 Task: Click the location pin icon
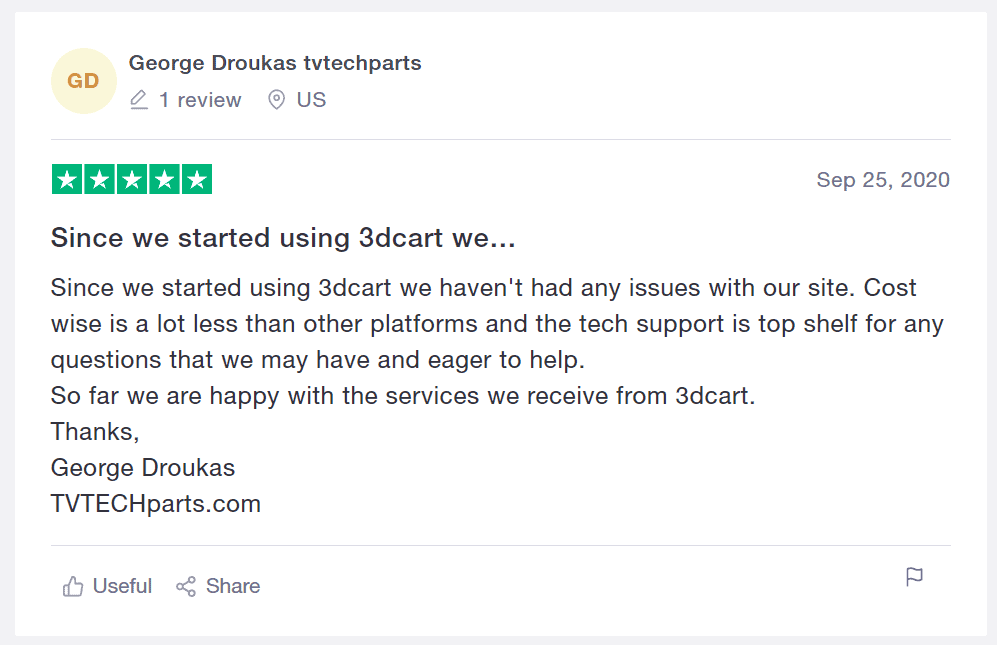[276, 100]
